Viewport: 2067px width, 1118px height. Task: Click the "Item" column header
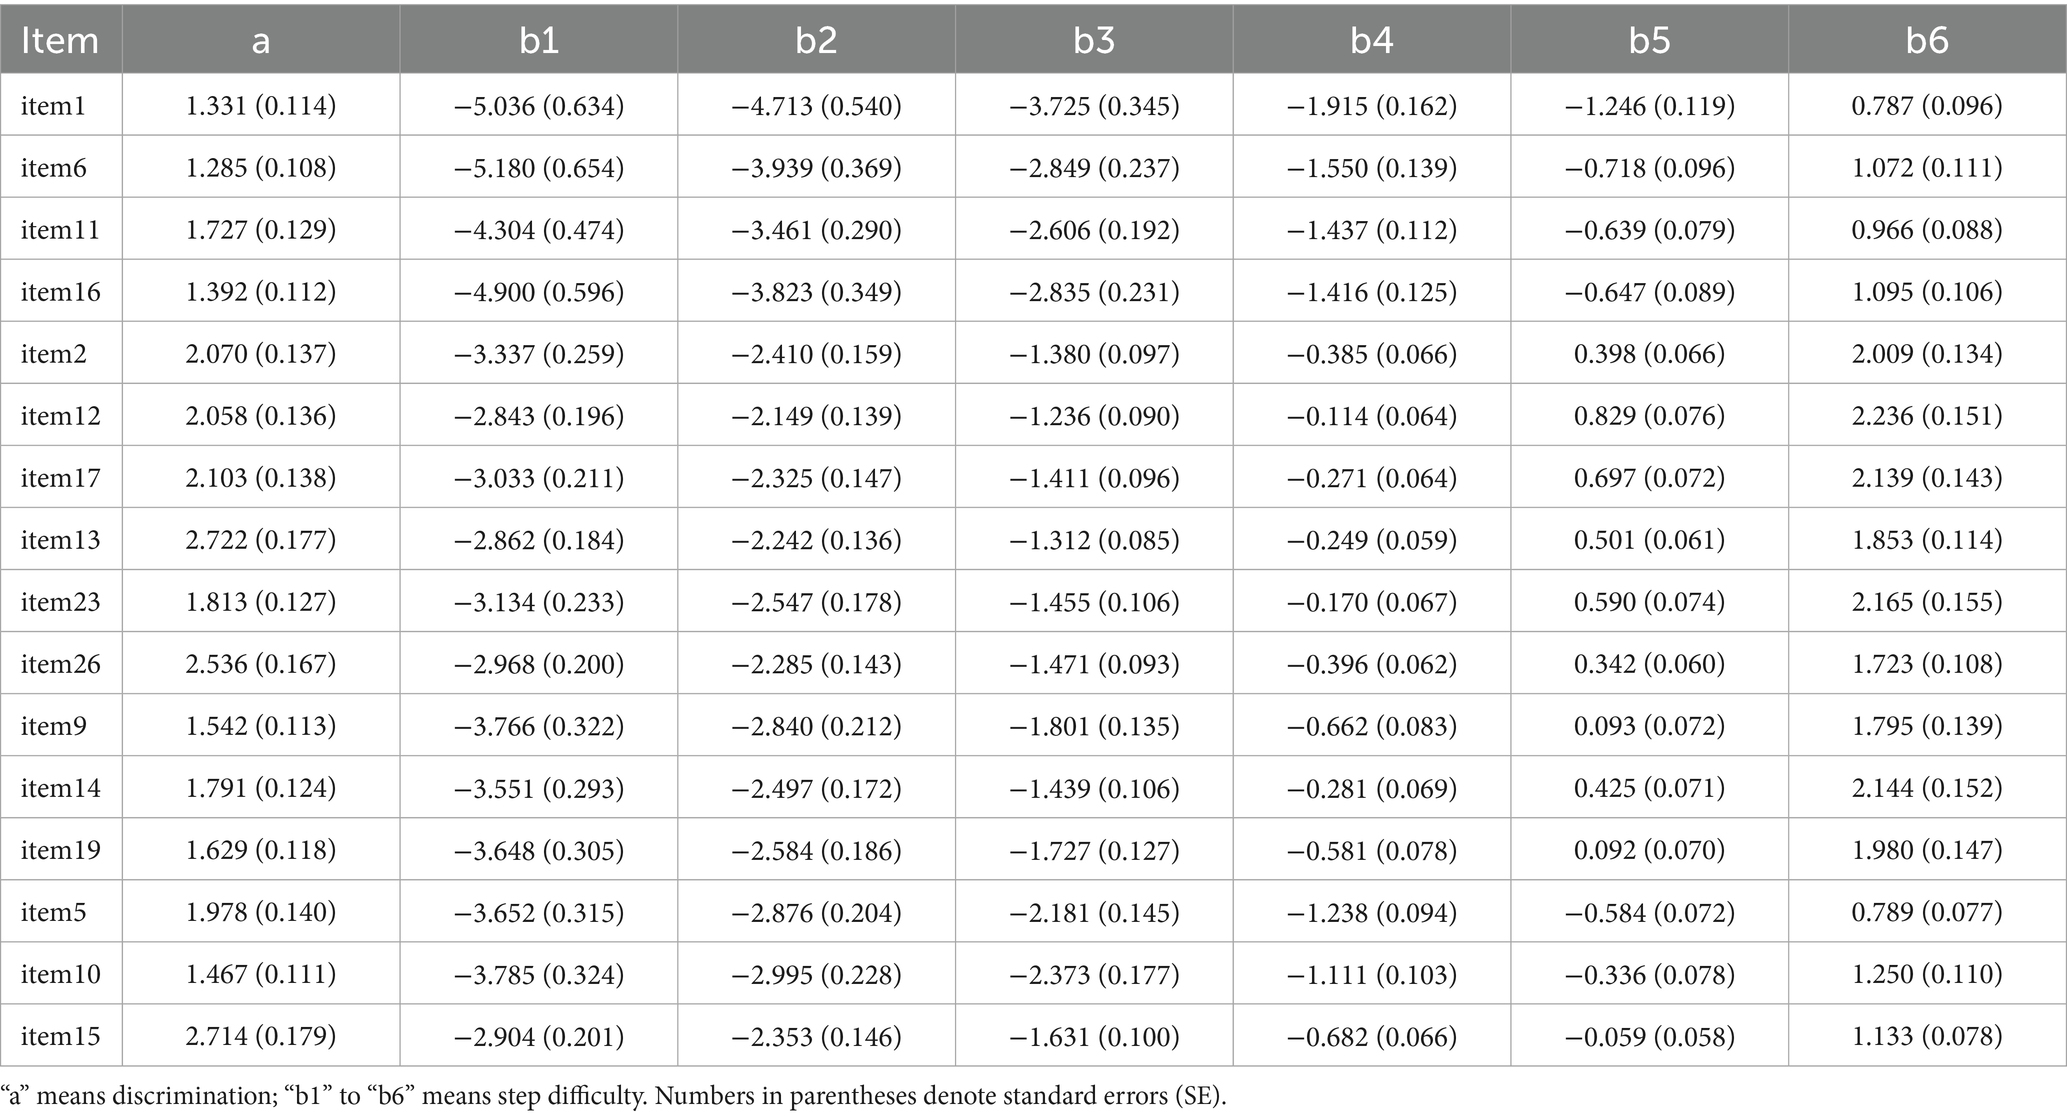click(x=60, y=40)
